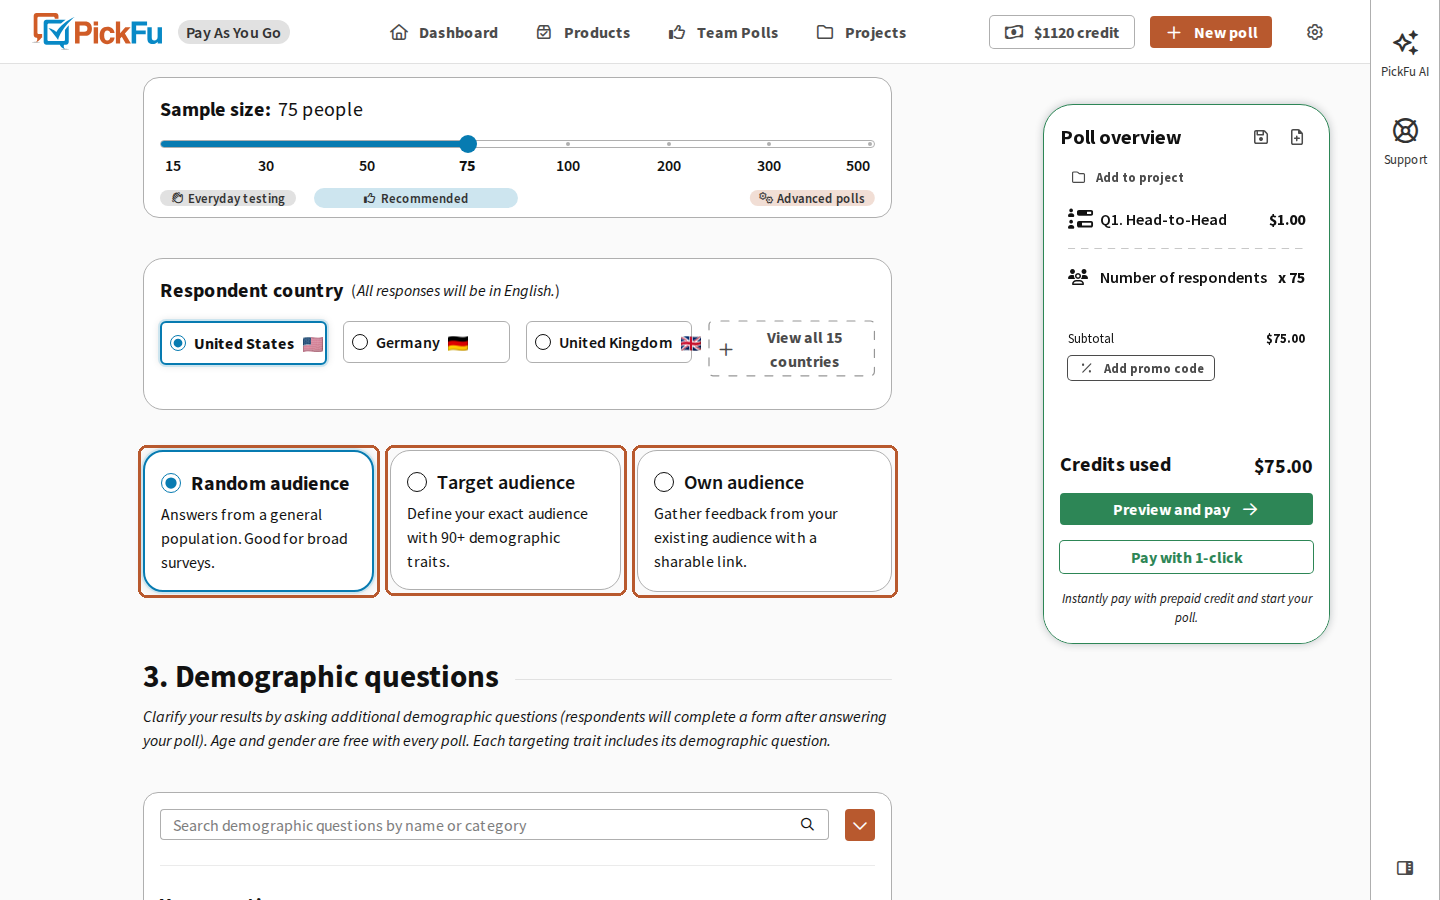The width and height of the screenshot is (1440, 900).
Task: Select United Kingdom respondent country
Action: pyautogui.click(x=609, y=342)
